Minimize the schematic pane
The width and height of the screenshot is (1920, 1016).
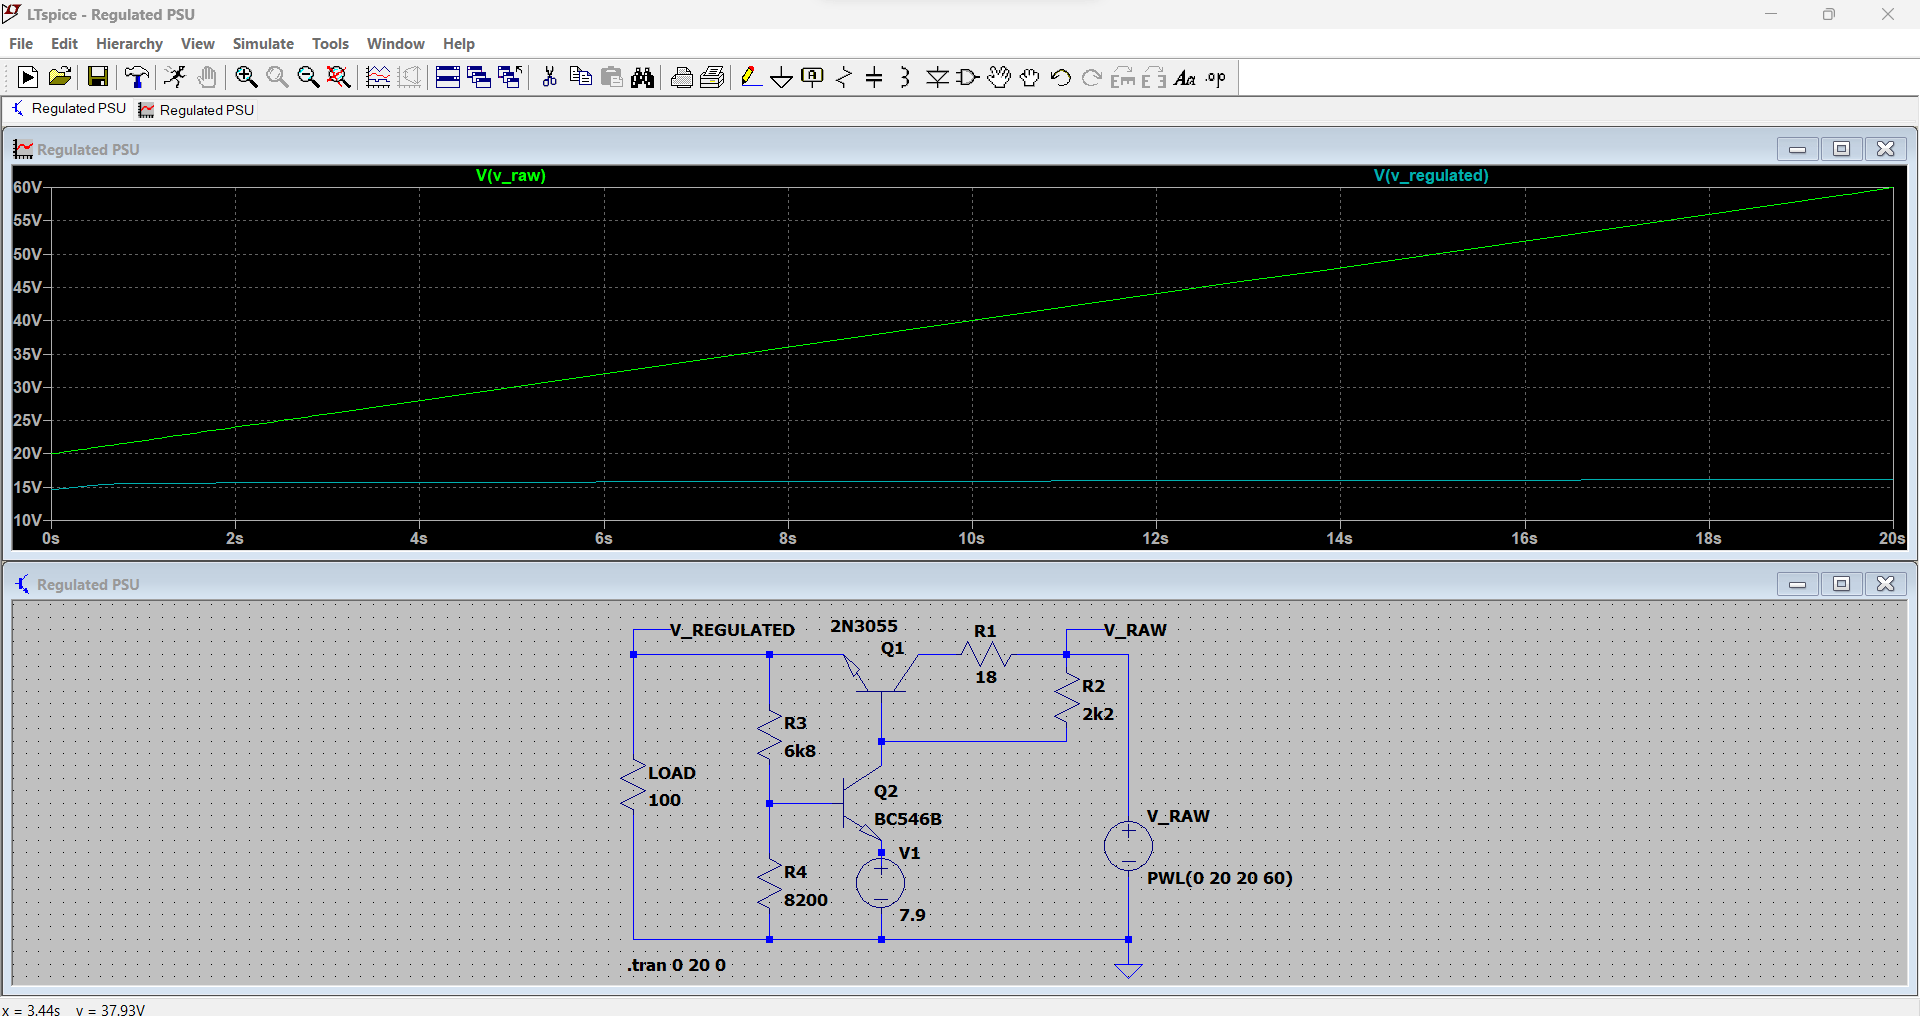click(1797, 584)
